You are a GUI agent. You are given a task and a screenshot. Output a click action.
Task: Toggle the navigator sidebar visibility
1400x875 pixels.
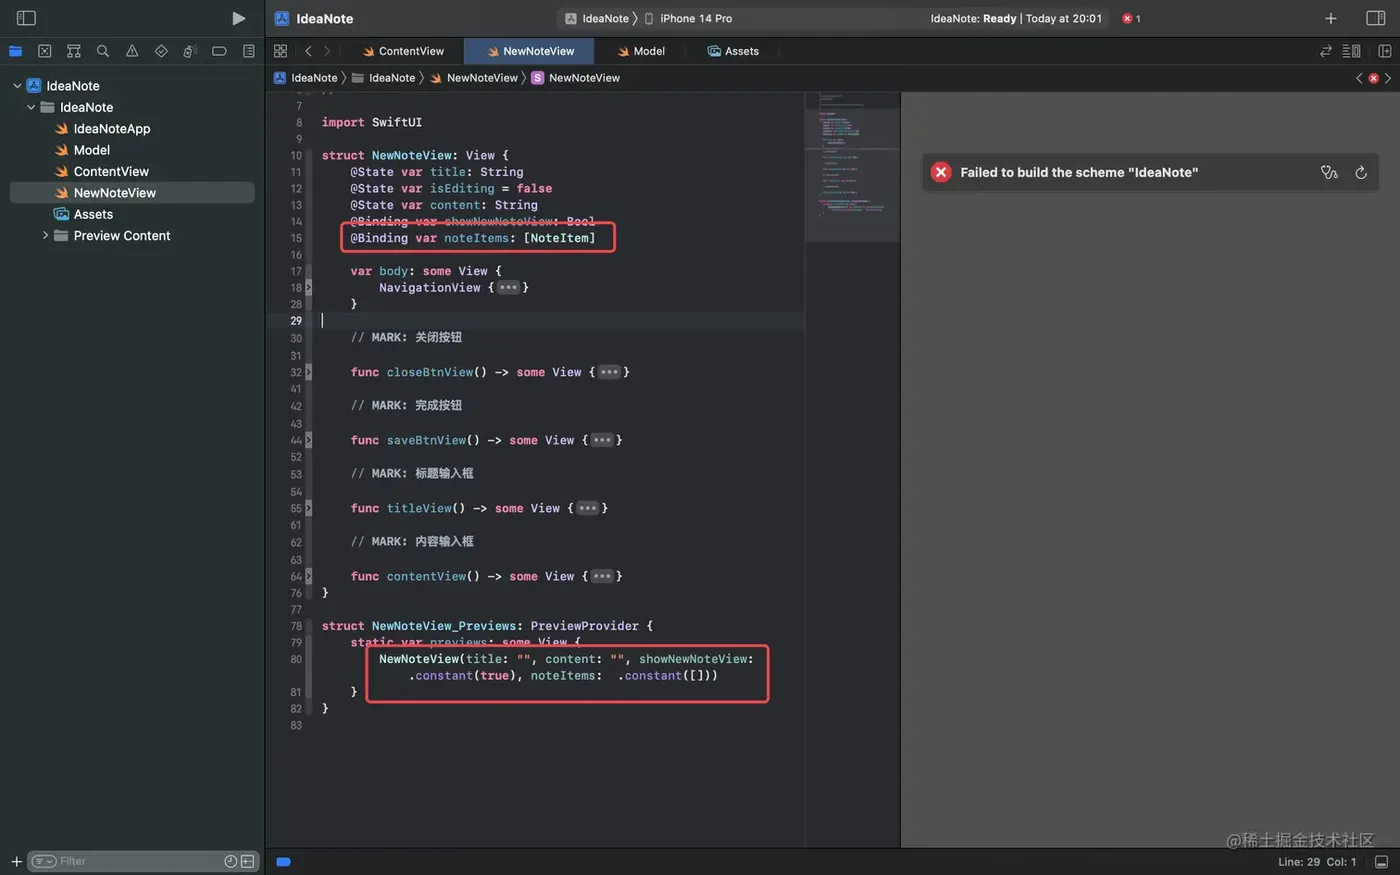pos(27,18)
